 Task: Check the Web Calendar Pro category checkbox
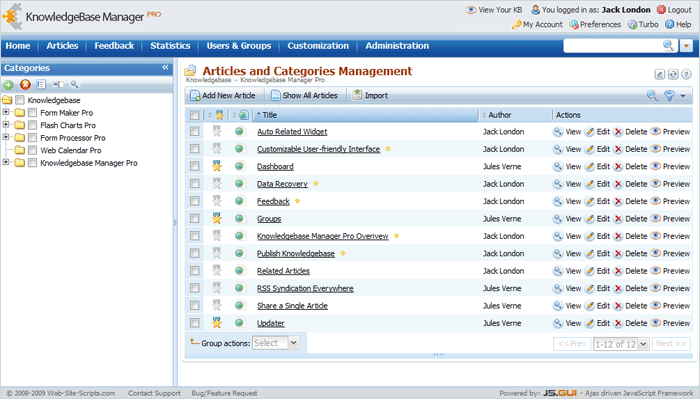pyautogui.click(x=32, y=150)
